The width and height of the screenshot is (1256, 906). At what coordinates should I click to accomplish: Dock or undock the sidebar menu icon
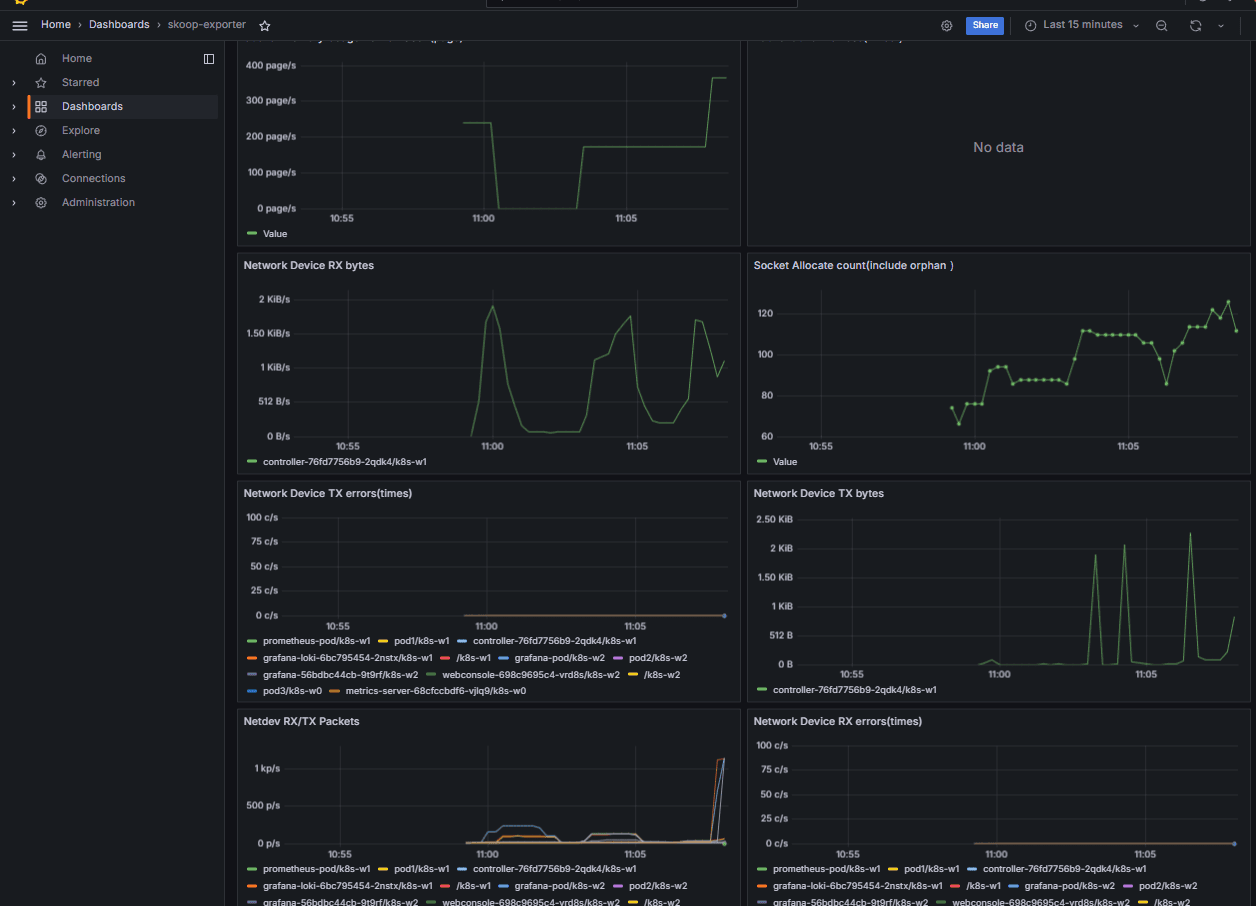pos(209,59)
